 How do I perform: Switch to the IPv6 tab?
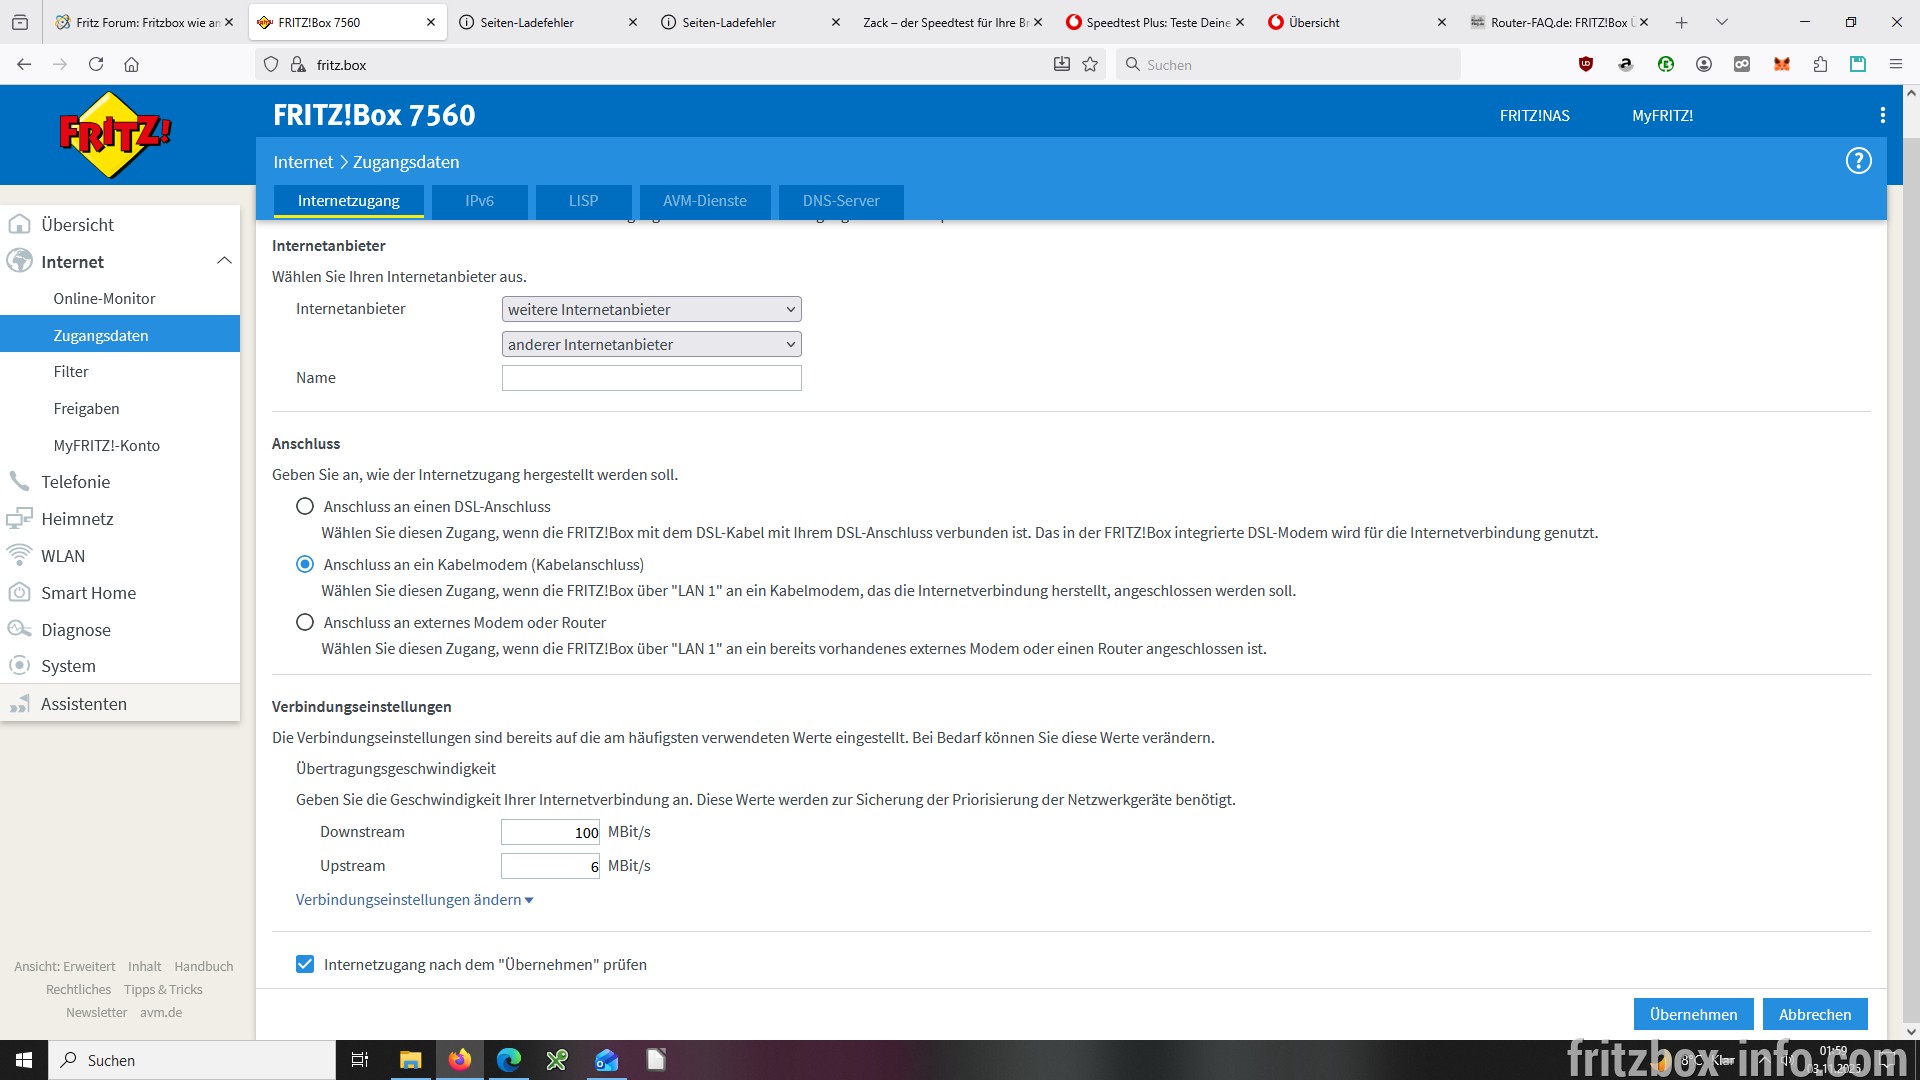click(479, 201)
